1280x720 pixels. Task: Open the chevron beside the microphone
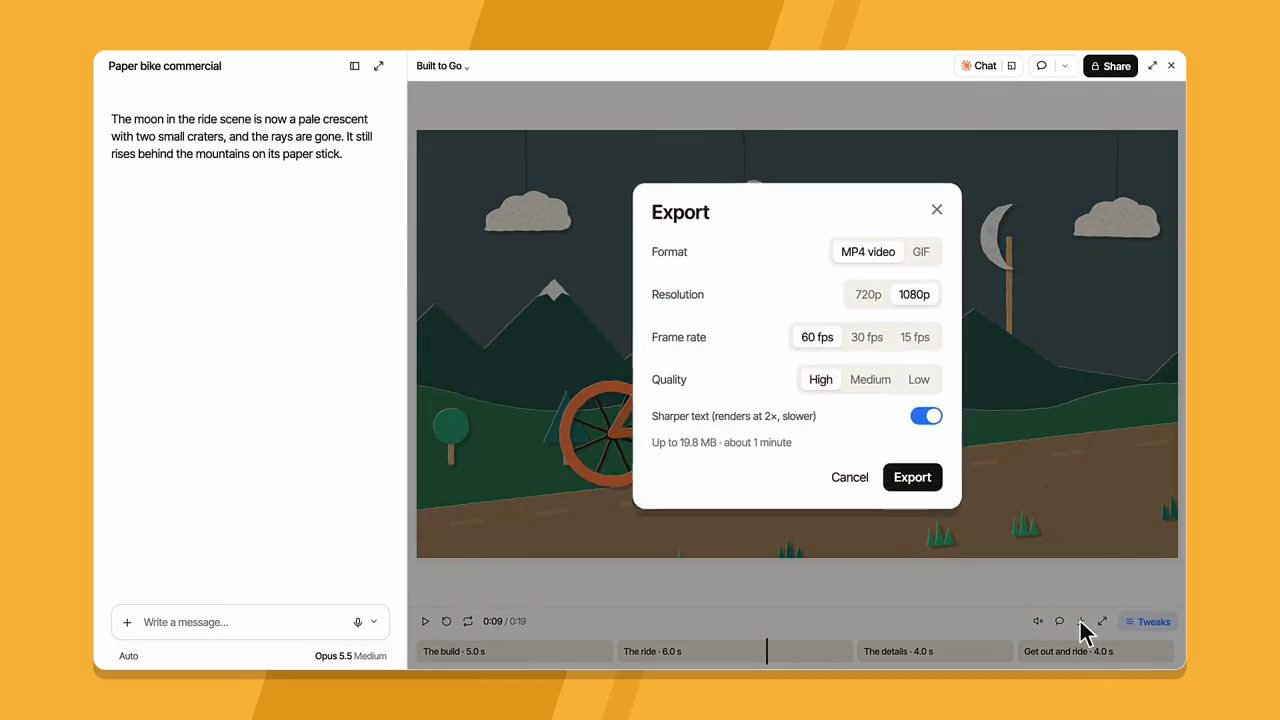374,622
